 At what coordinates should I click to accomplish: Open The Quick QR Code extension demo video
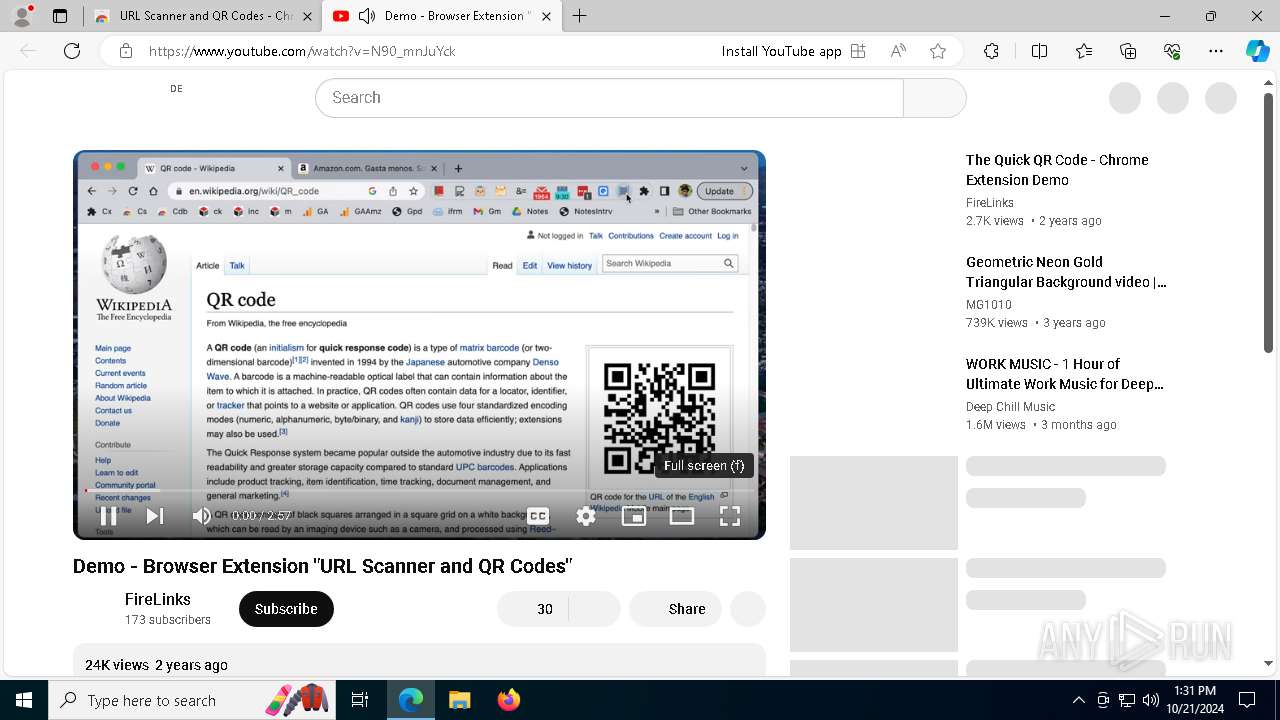tap(1057, 170)
